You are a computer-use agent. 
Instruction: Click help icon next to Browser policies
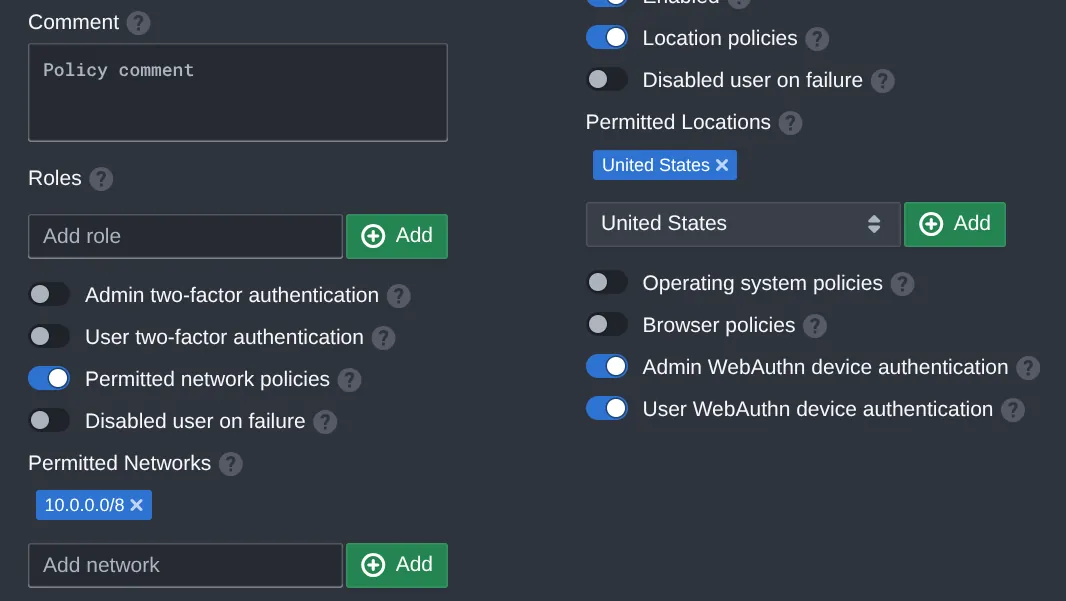tap(815, 325)
